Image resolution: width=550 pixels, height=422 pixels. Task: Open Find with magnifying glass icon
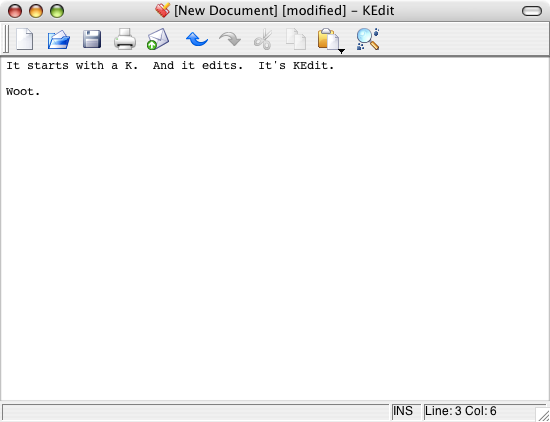click(x=368, y=39)
